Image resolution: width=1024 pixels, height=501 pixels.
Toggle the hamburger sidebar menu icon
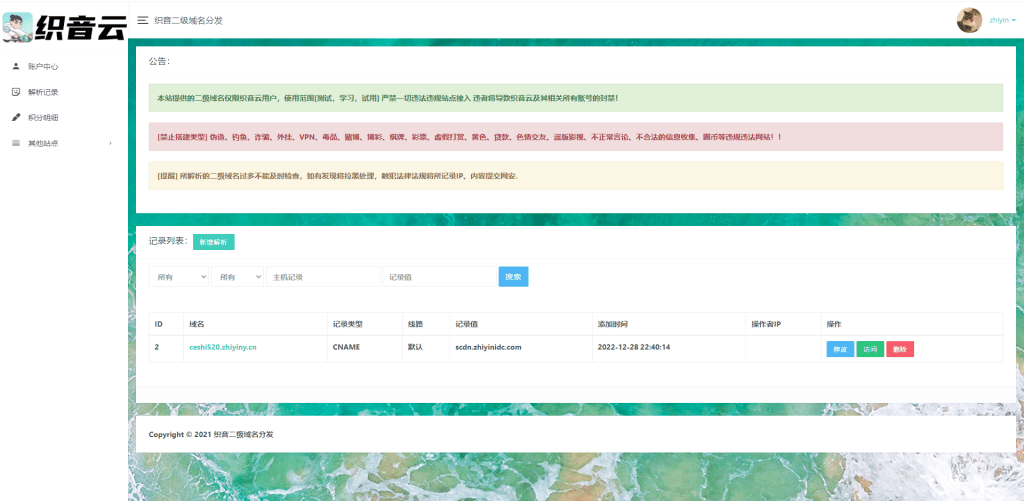coord(143,20)
